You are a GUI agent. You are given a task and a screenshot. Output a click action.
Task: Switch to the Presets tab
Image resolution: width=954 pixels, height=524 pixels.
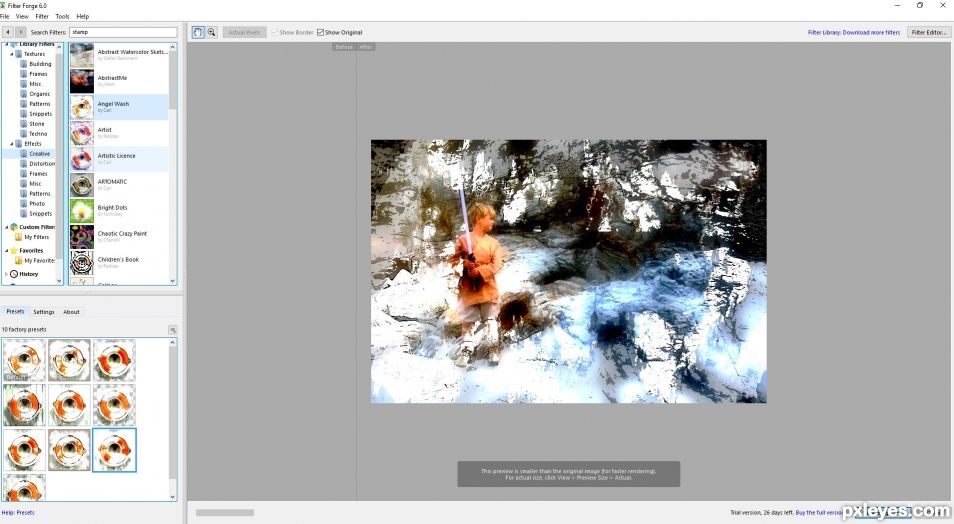(15, 312)
